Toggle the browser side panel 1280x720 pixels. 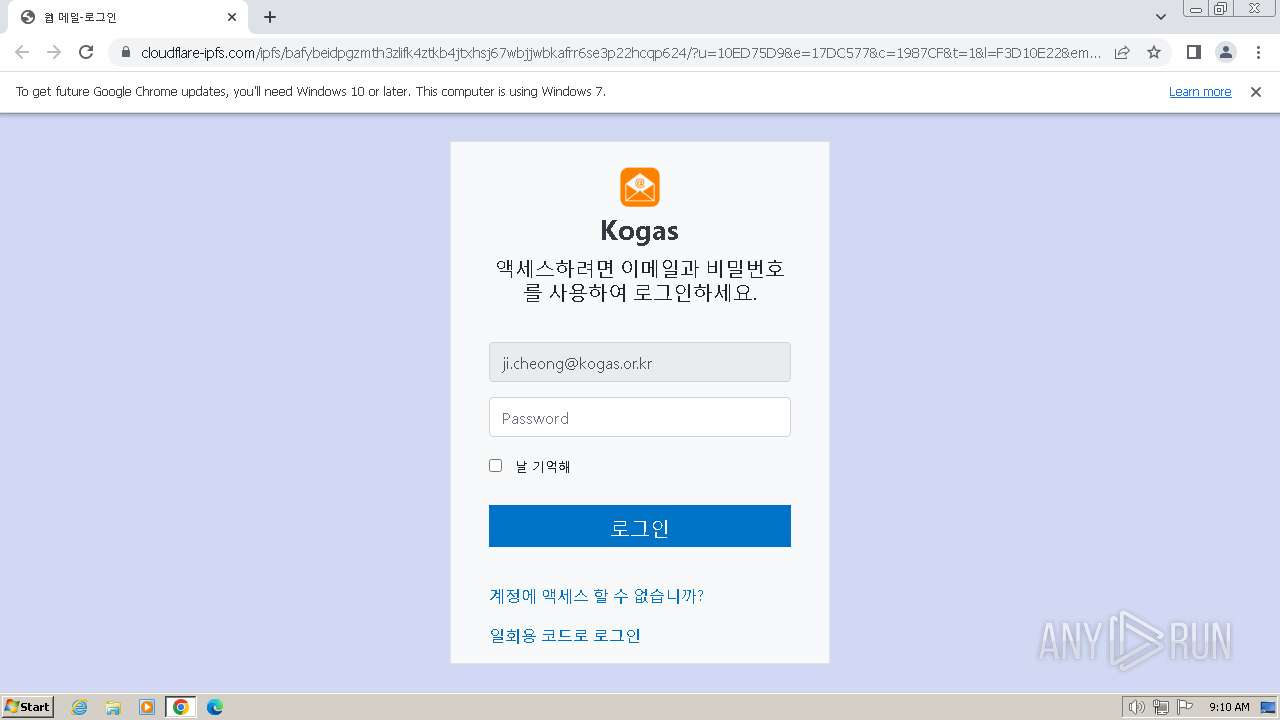point(1193,52)
